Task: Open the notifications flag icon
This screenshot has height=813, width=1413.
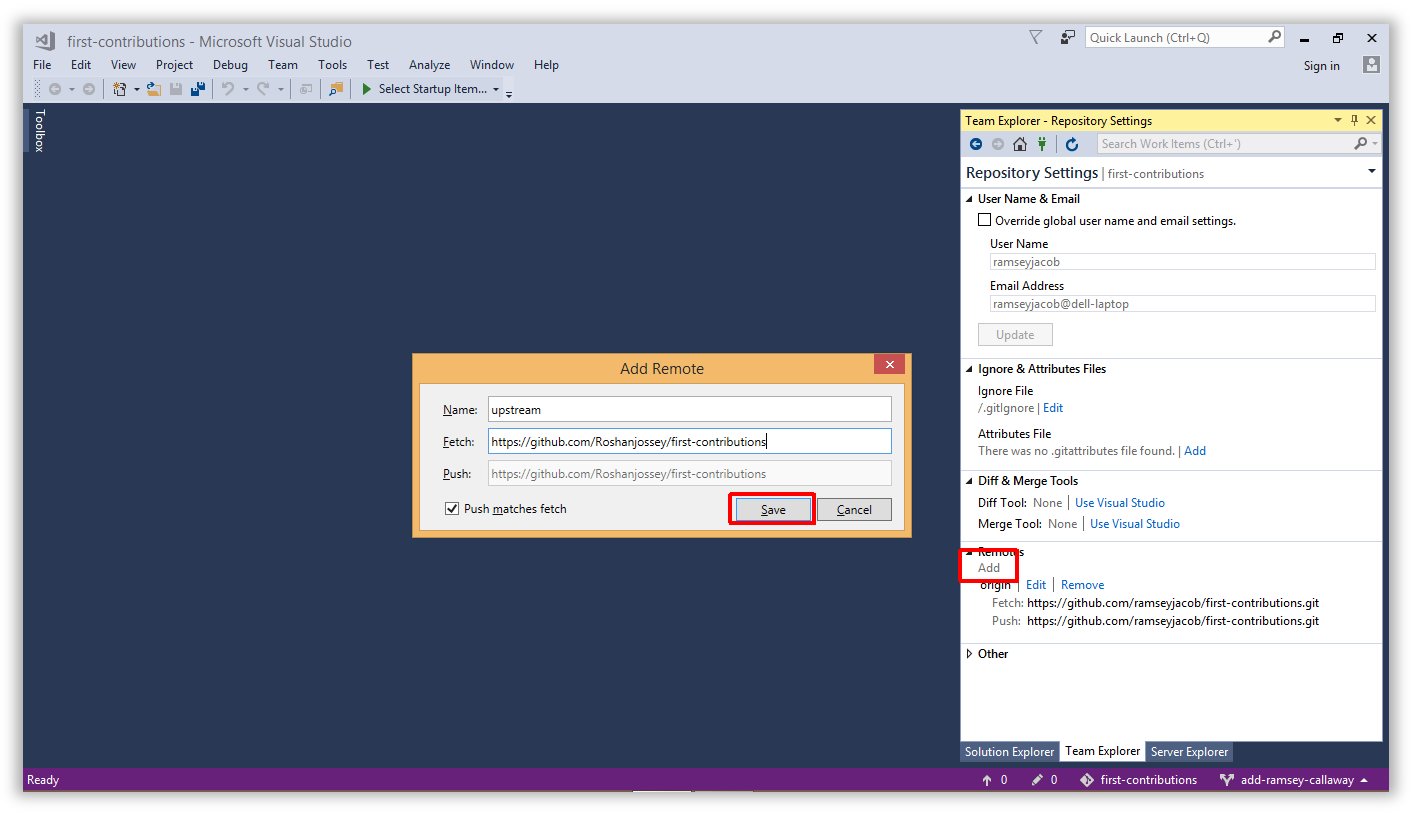Action: point(1036,37)
